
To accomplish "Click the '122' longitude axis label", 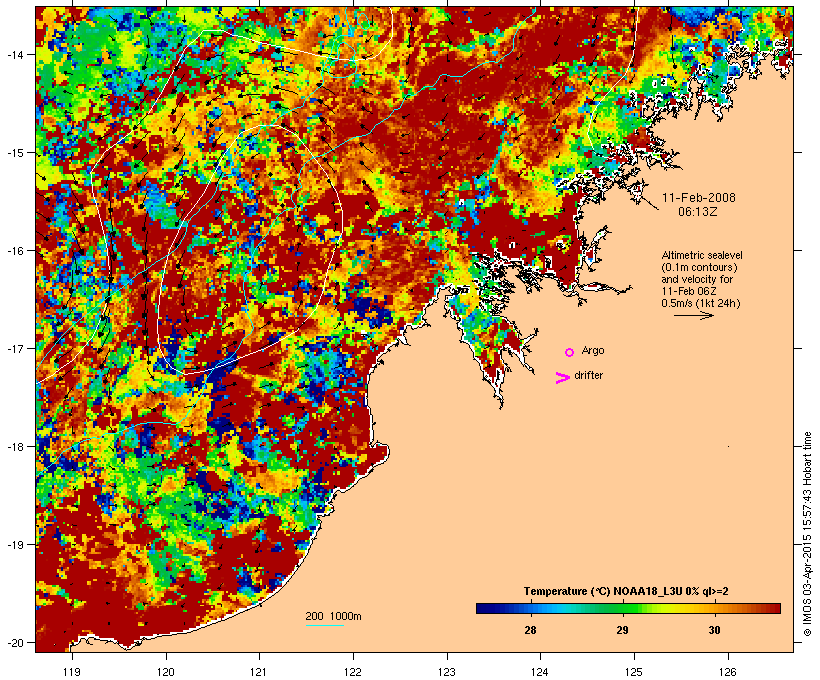I will click(x=353, y=672).
